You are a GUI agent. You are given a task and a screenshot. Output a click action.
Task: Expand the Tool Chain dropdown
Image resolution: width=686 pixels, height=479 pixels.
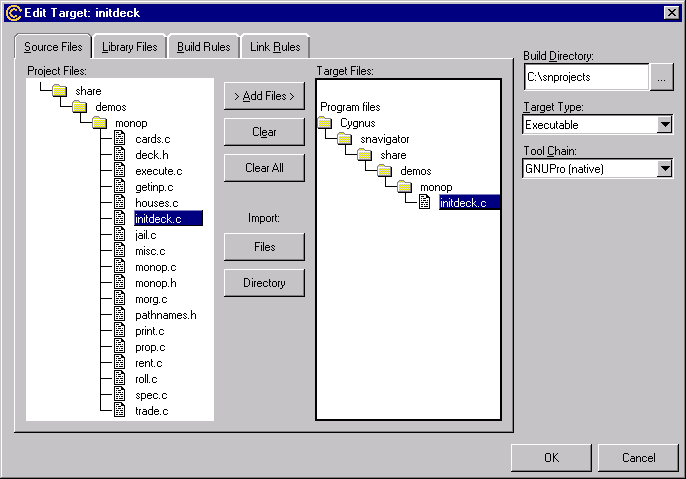pos(664,169)
